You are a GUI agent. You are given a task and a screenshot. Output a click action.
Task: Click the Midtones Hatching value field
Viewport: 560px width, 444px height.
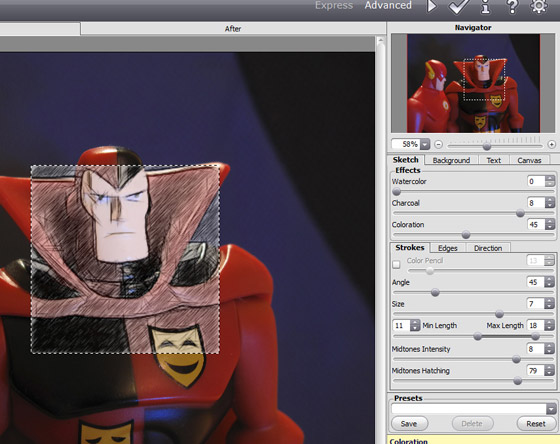[x=535, y=370]
